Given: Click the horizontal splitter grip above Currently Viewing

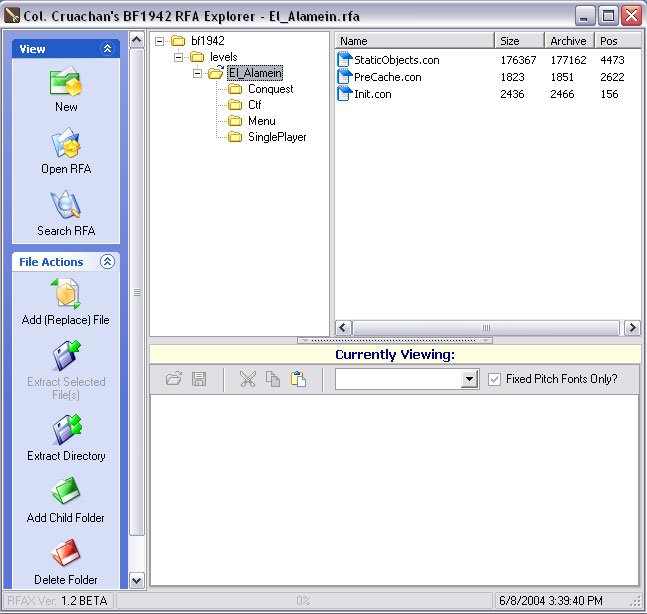Looking at the screenshot, I should tap(395, 340).
